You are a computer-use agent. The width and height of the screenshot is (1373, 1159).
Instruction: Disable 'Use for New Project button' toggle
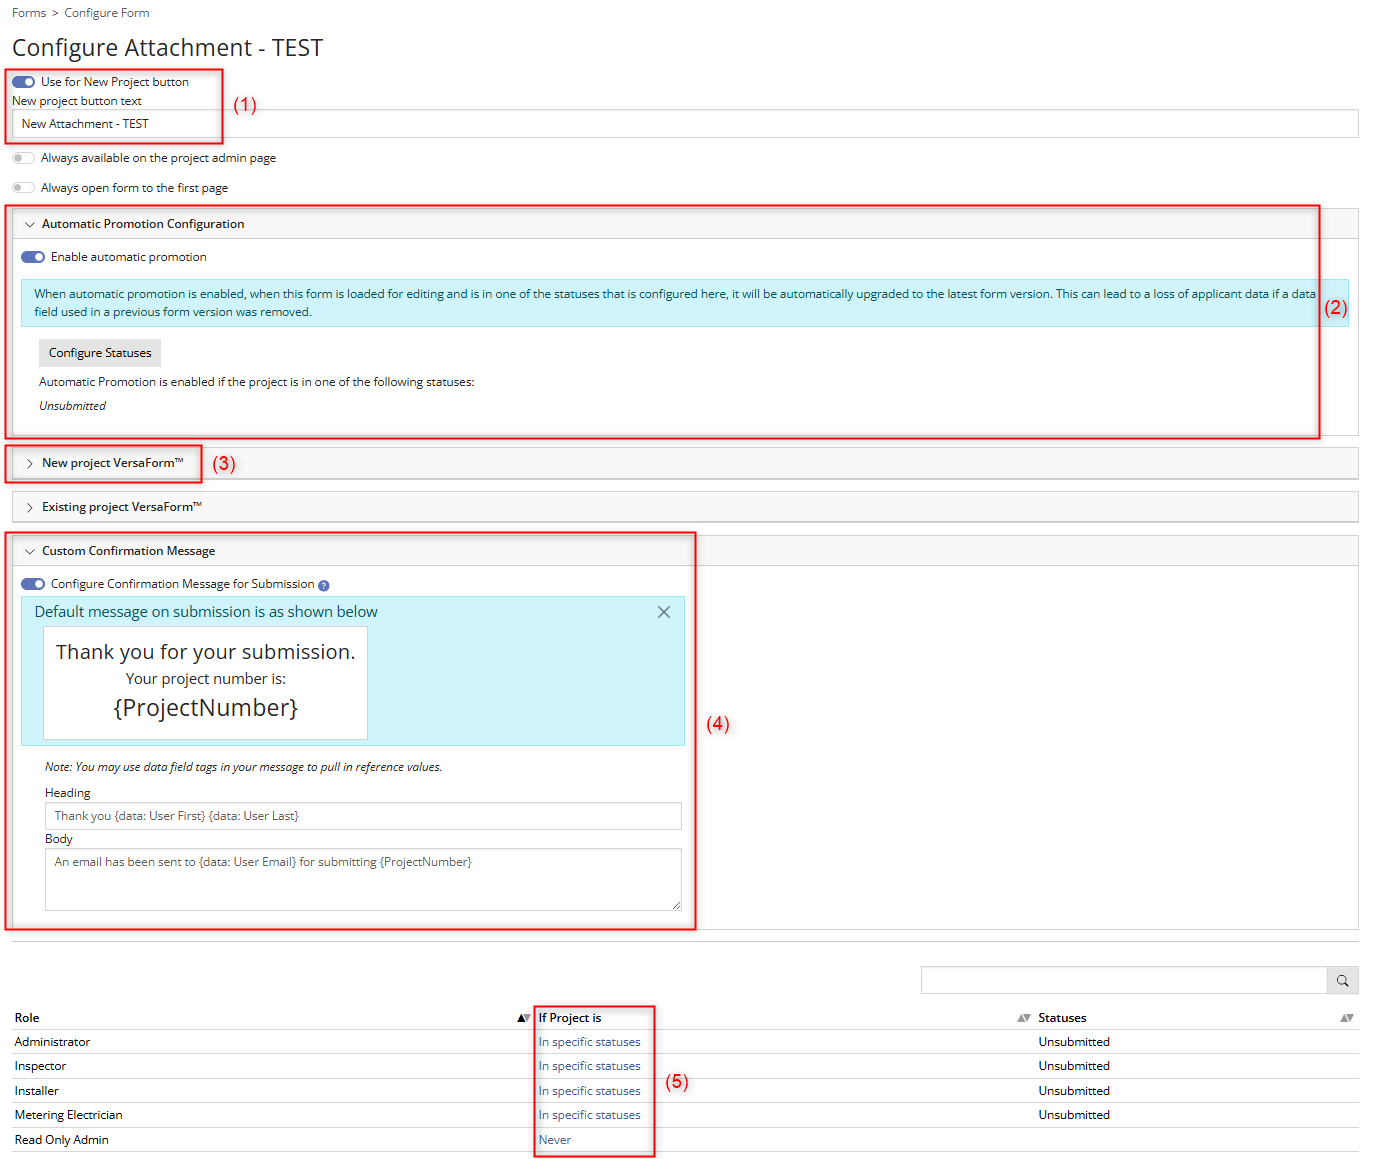coord(23,81)
